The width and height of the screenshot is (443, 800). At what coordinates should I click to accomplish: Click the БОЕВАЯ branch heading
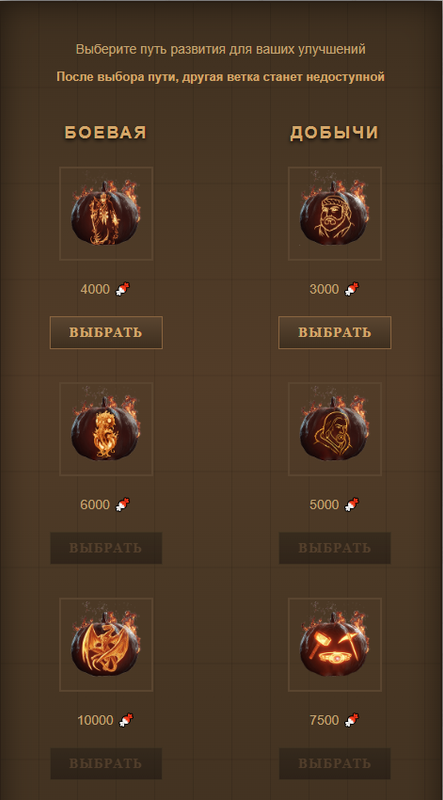pos(106,133)
